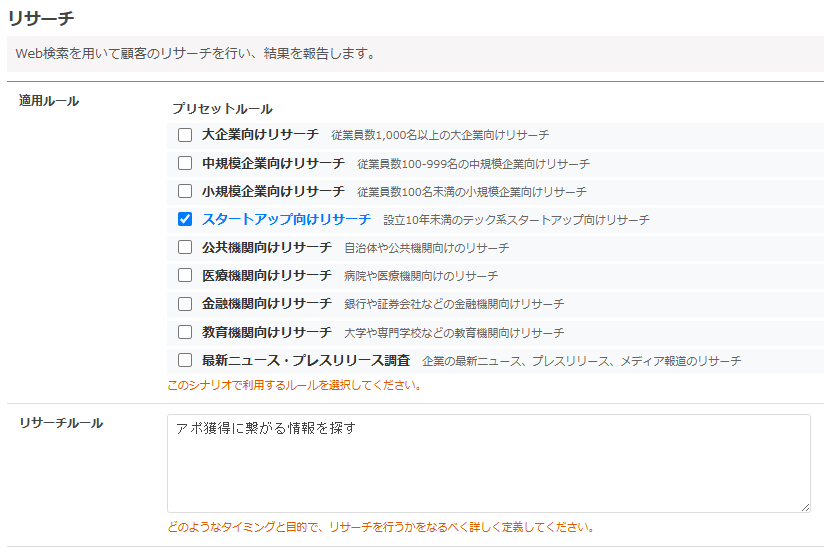Click the 中規模企業向けリサーチ label text
824x554 pixels.
[x=273, y=163]
